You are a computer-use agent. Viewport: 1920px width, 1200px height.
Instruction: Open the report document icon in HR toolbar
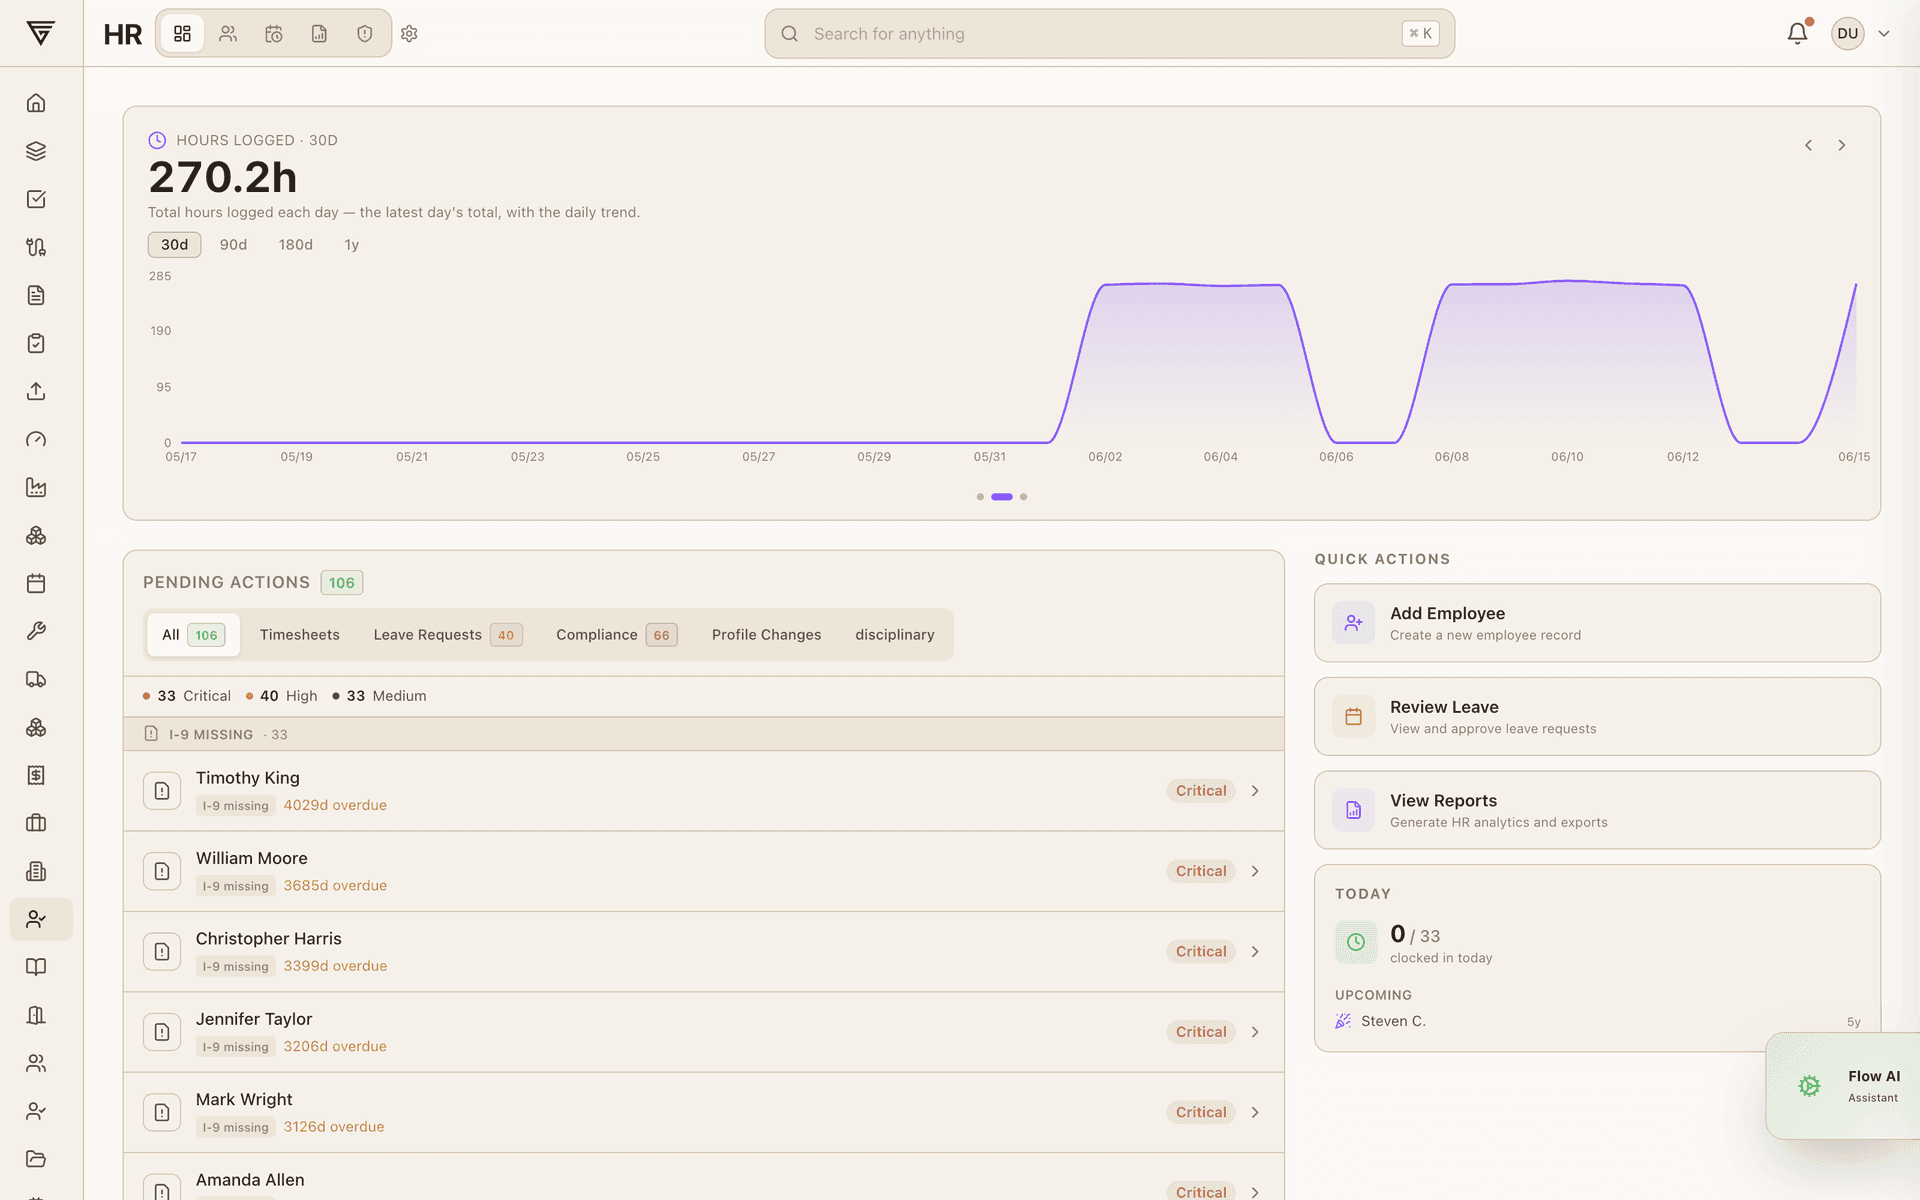[319, 34]
